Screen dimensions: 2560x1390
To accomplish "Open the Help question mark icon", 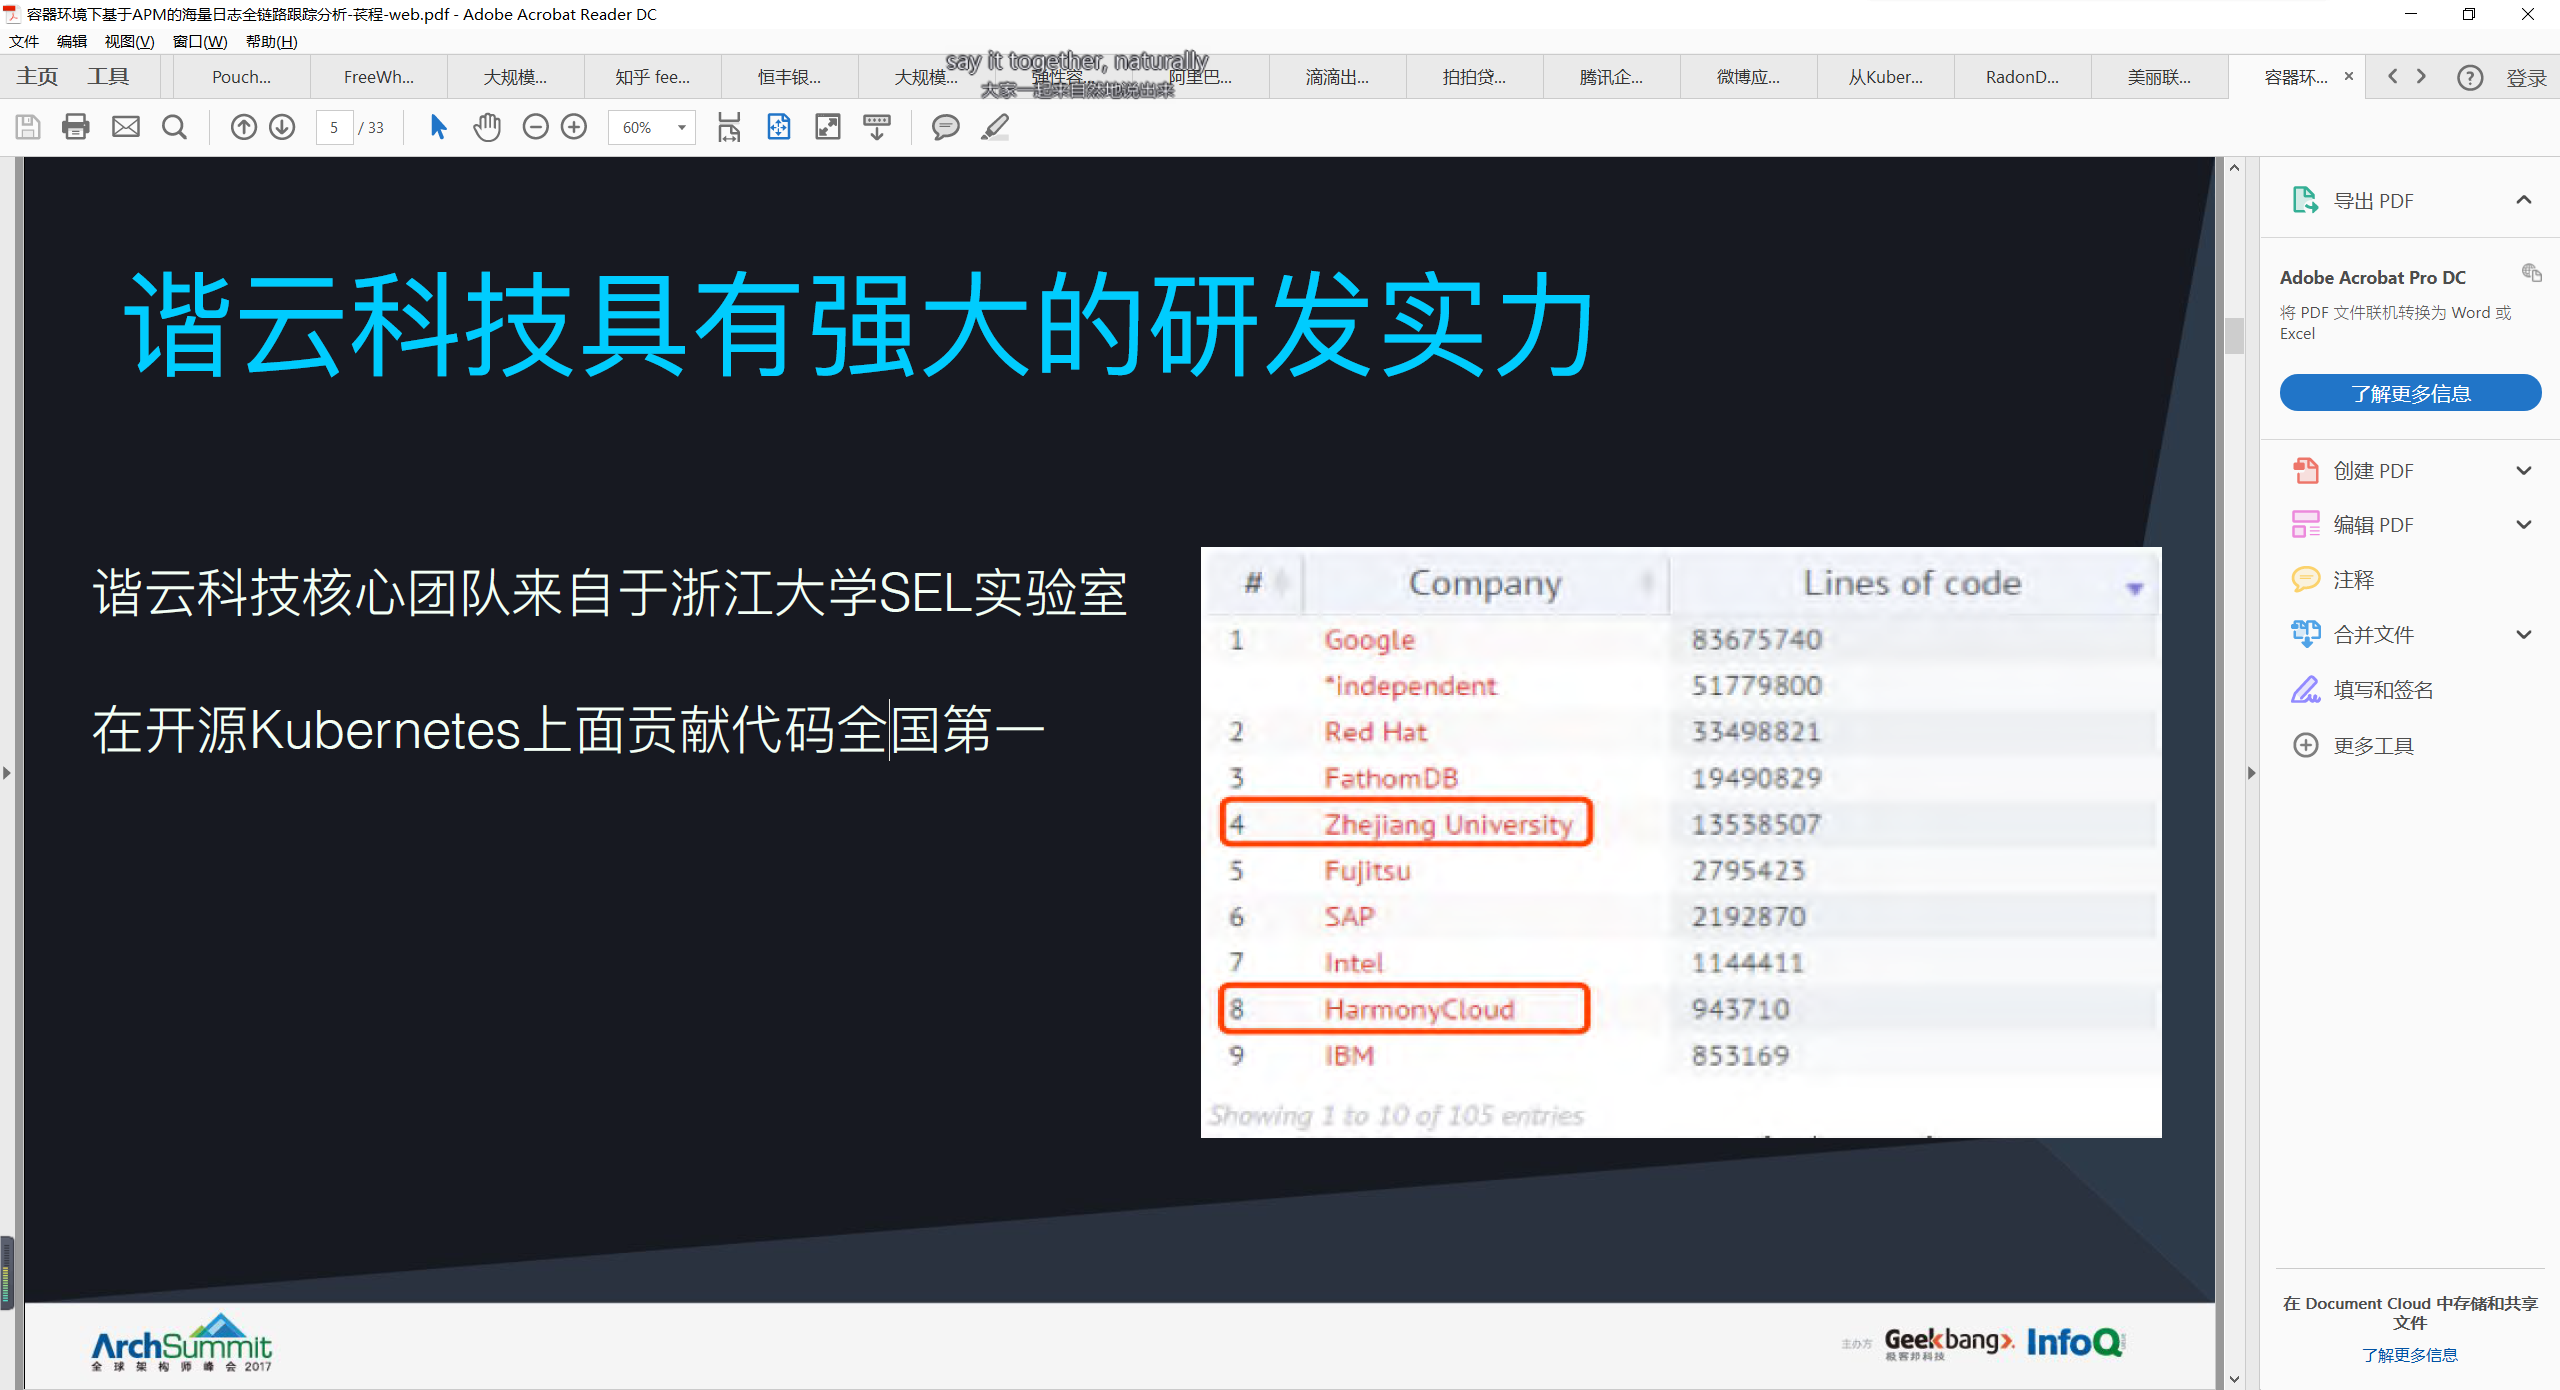I will 2470,77.
